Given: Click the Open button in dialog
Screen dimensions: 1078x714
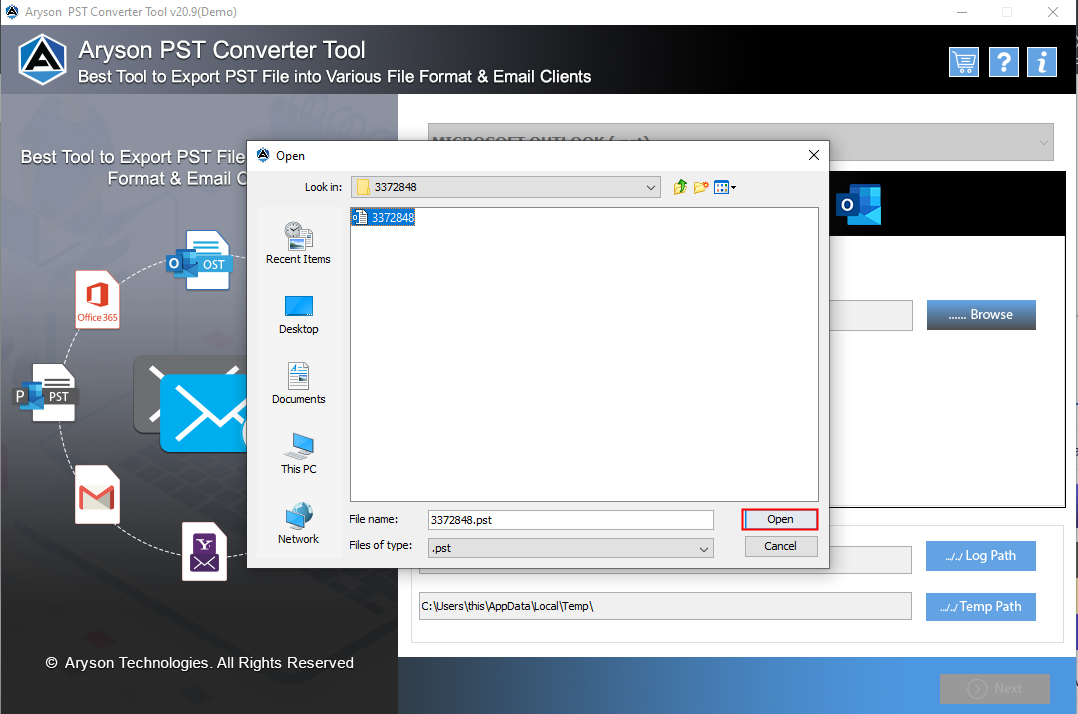Looking at the screenshot, I should click(780, 520).
